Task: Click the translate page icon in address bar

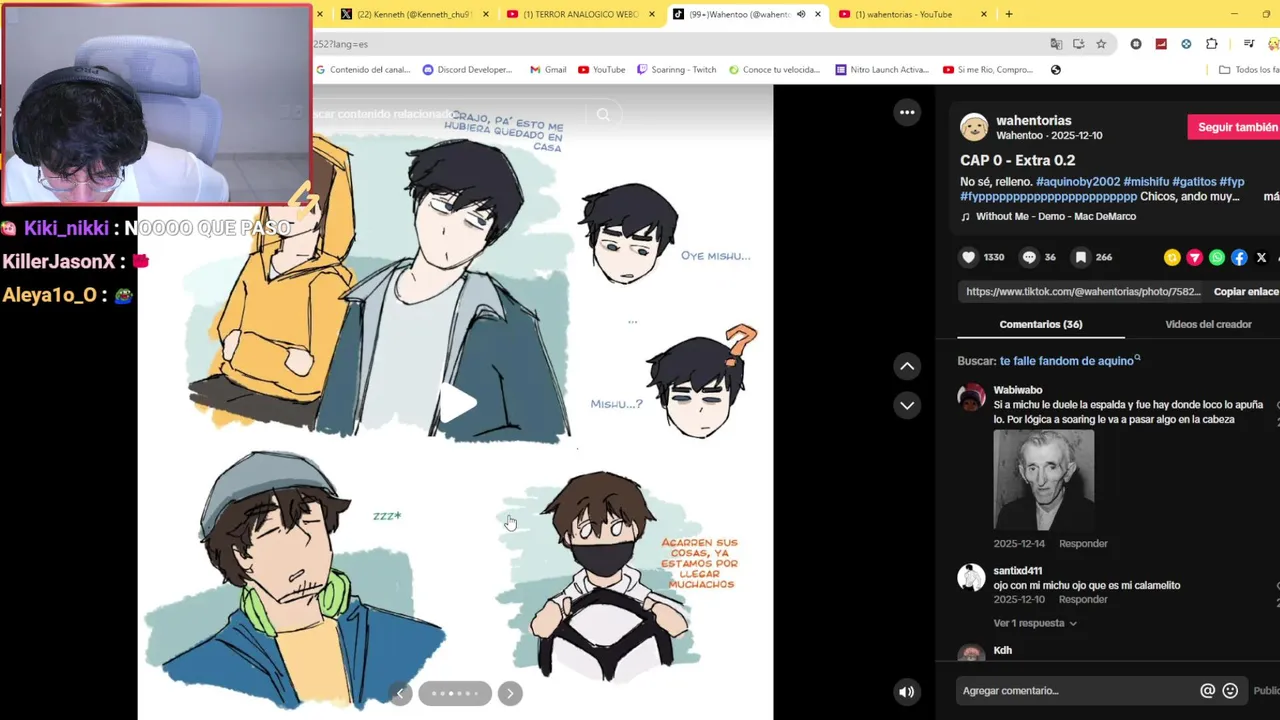Action: pos(1056,44)
